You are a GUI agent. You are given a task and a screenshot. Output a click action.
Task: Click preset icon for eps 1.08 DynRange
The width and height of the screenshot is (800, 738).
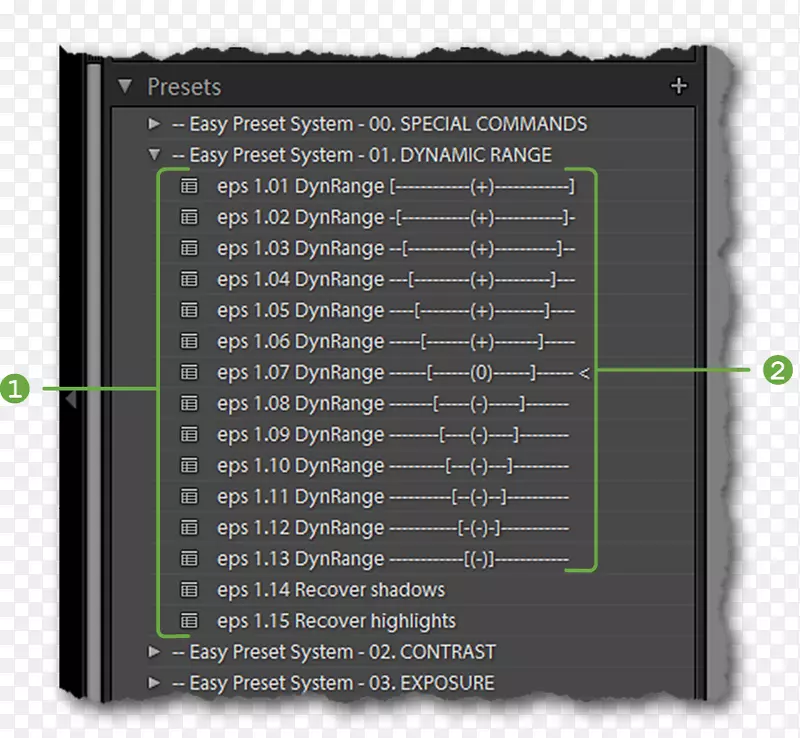189,403
